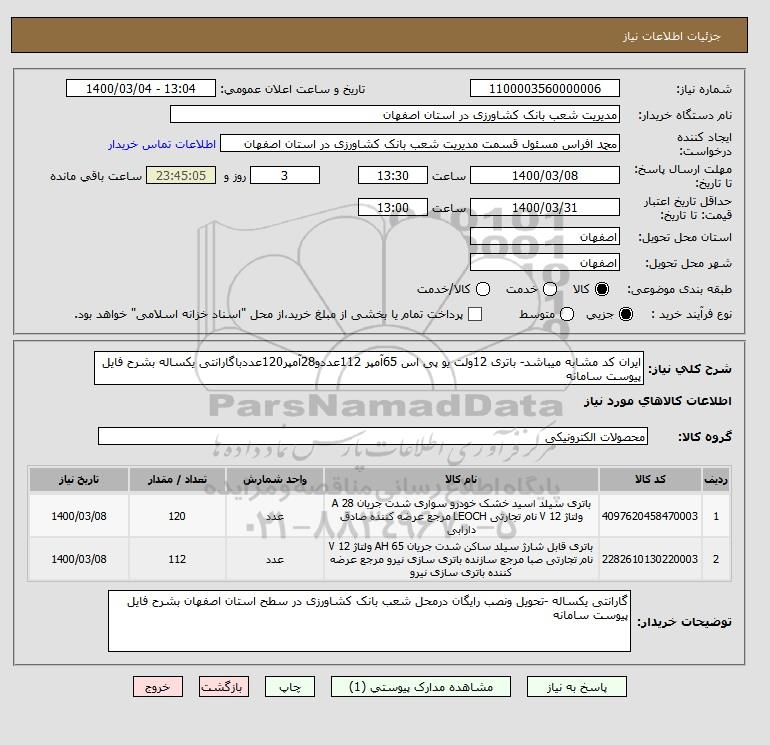Click quantity 112 in row 2

point(177,559)
